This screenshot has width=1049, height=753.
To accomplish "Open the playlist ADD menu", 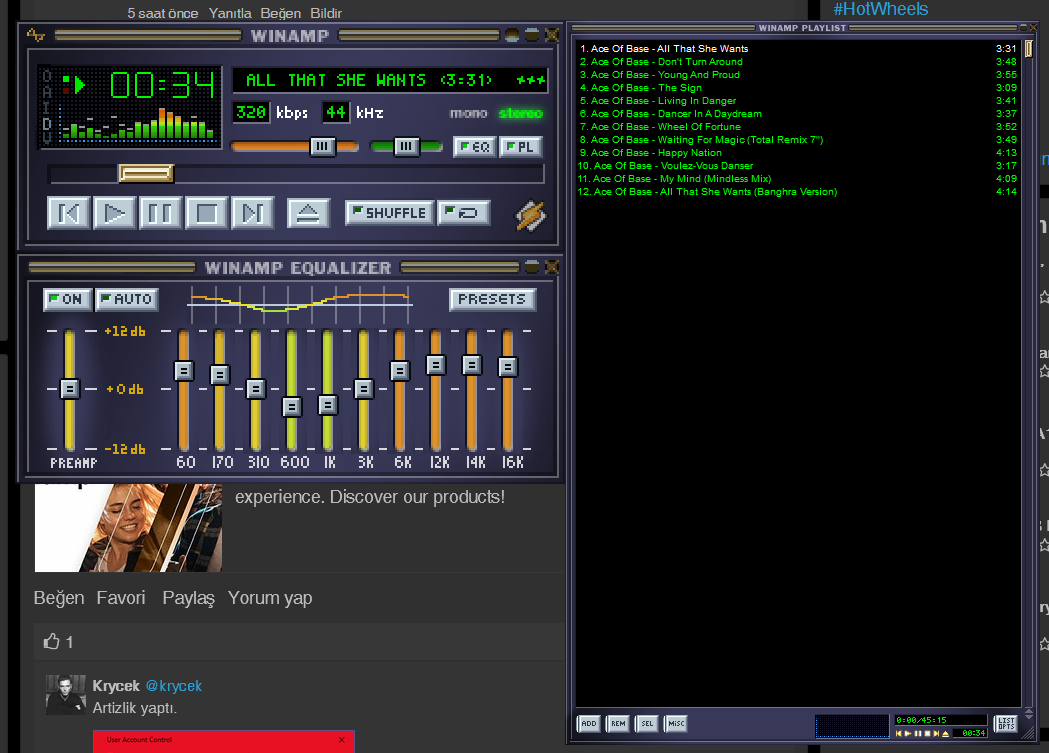I will [589, 724].
